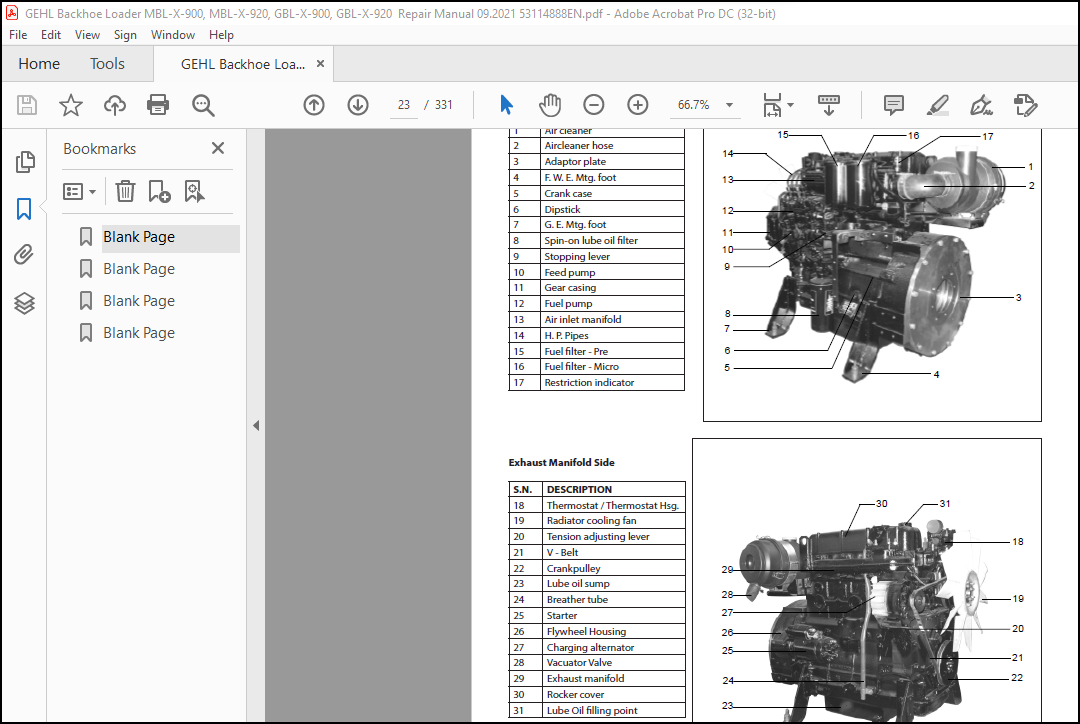Click the Print icon
The width and height of the screenshot is (1080, 724).
tap(158, 105)
